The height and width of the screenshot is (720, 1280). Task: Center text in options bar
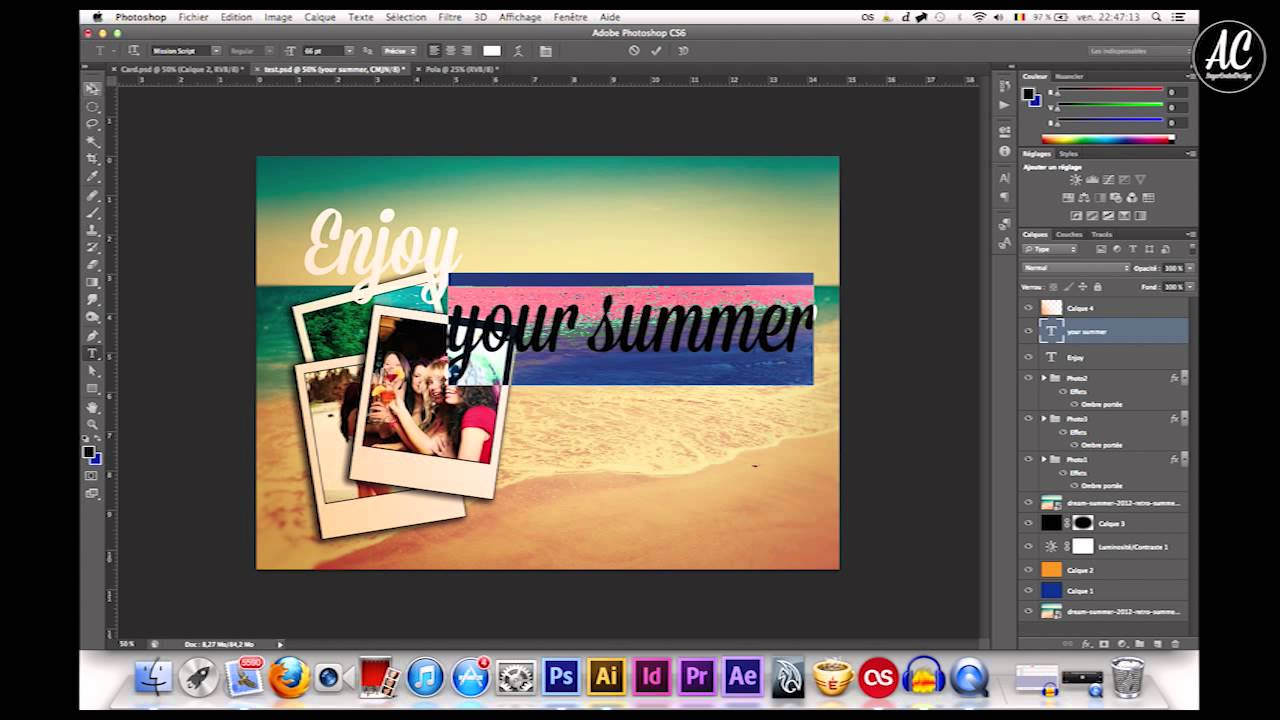[x=450, y=50]
